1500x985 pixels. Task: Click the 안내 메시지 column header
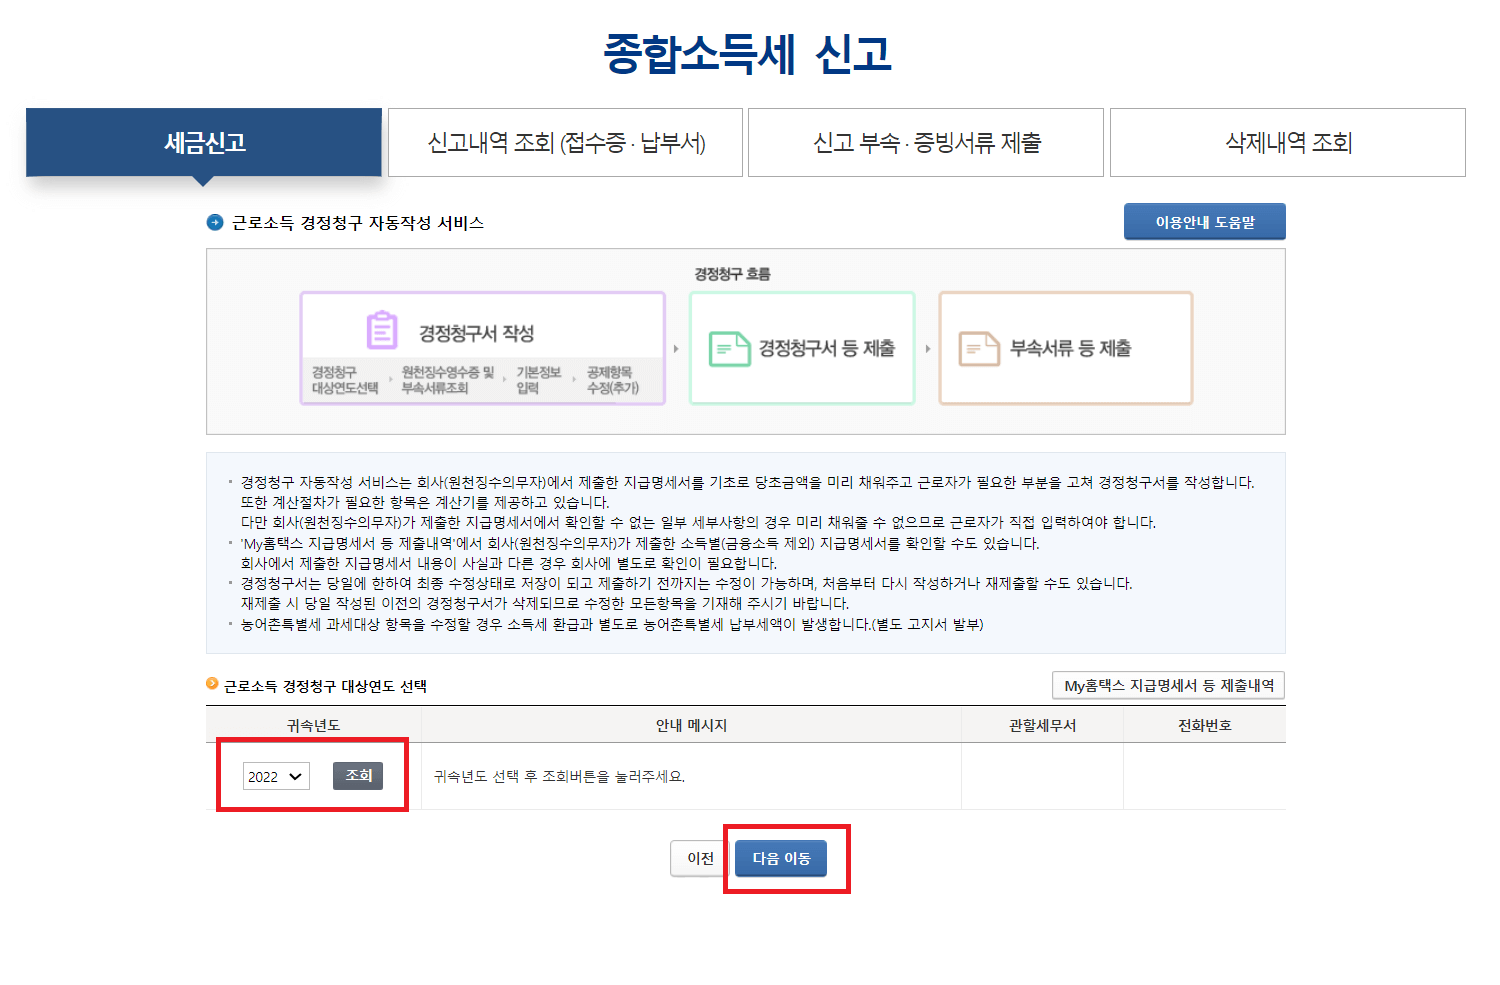point(691,725)
